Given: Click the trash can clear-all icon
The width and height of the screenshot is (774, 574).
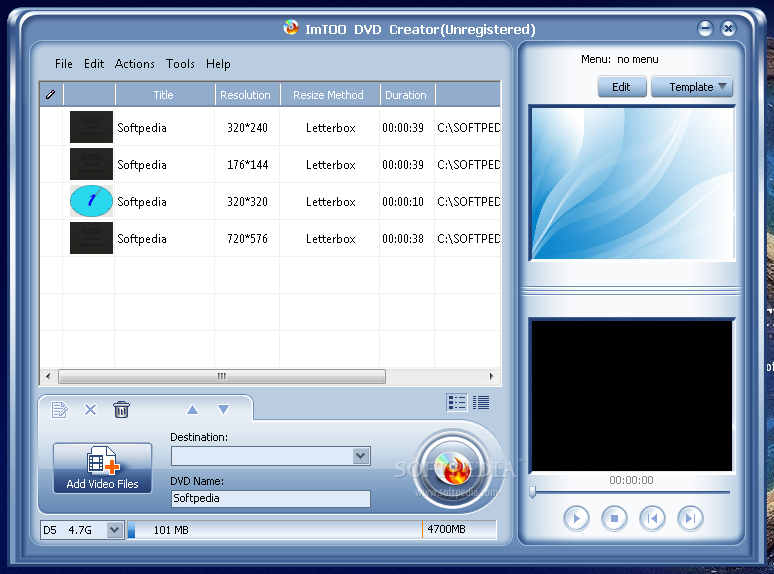Looking at the screenshot, I should coord(121,409).
